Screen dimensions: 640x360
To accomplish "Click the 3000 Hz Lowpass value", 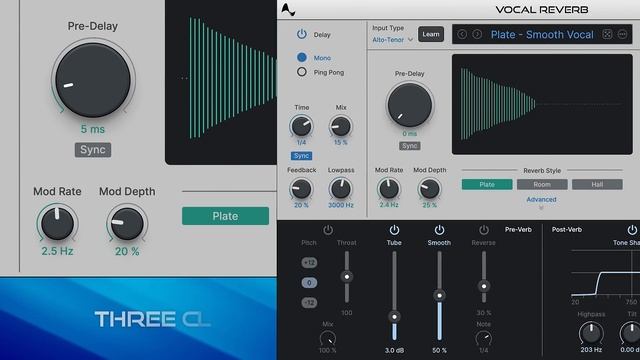I will pos(340,205).
